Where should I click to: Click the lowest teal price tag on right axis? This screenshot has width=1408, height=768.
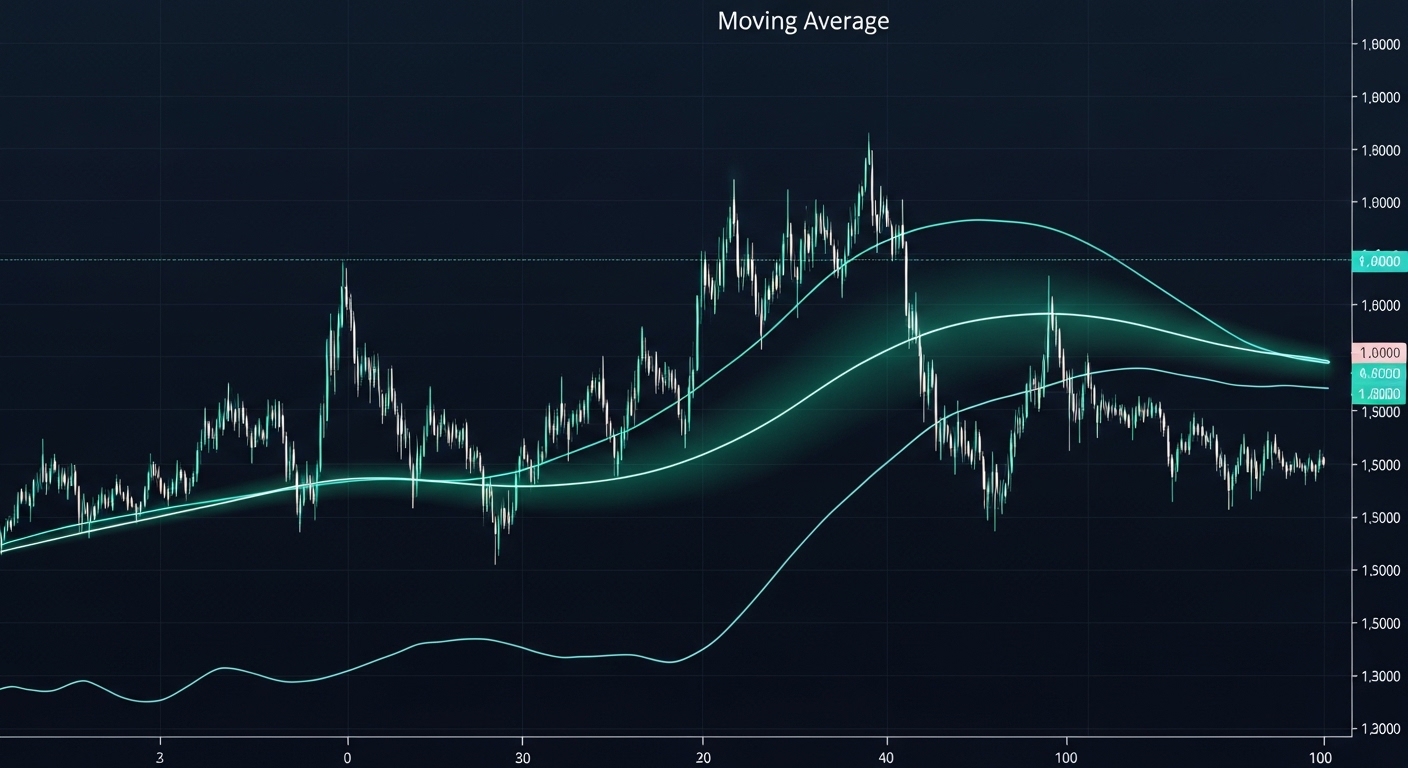pyautogui.click(x=1379, y=393)
